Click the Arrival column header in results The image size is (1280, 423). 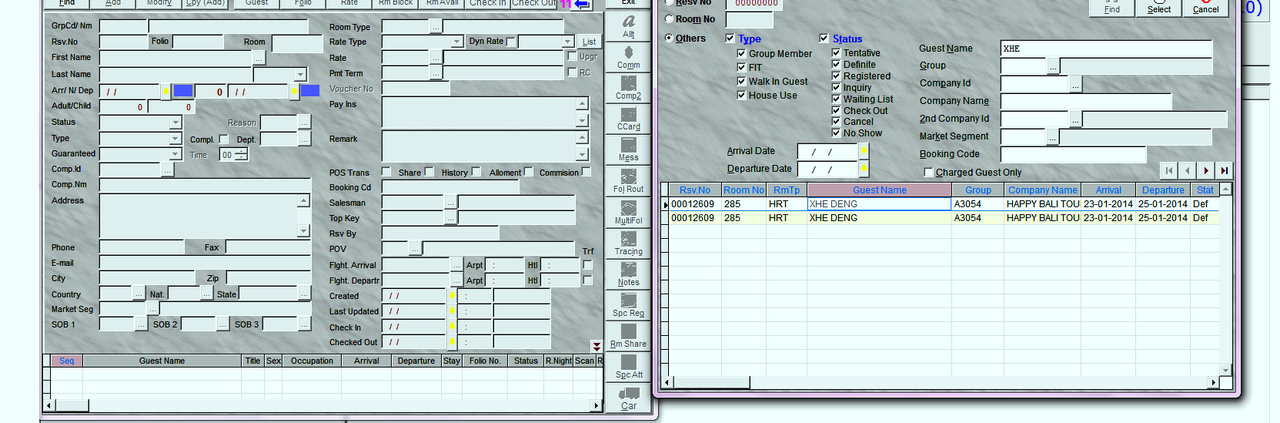[1108, 190]
